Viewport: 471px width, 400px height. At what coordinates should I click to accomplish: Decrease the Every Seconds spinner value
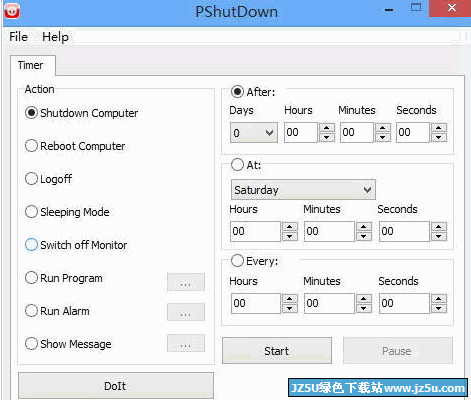[439, 308]
